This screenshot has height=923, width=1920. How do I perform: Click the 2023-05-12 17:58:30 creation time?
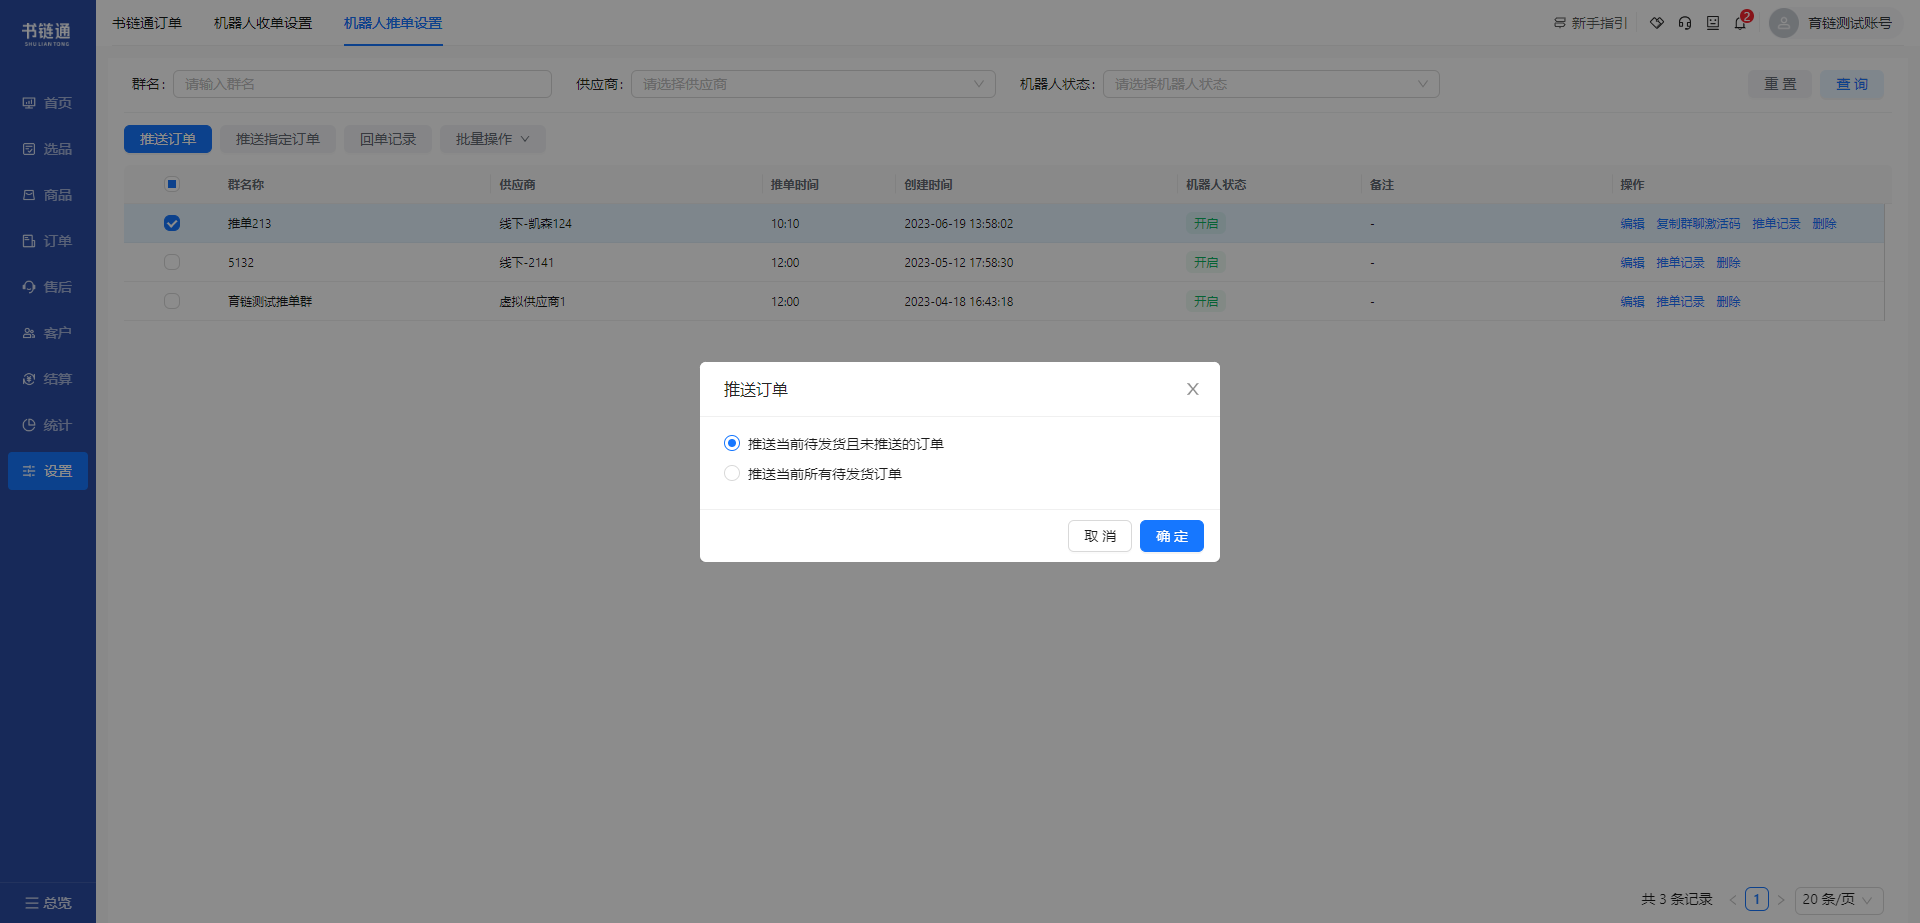click(959, 262)
